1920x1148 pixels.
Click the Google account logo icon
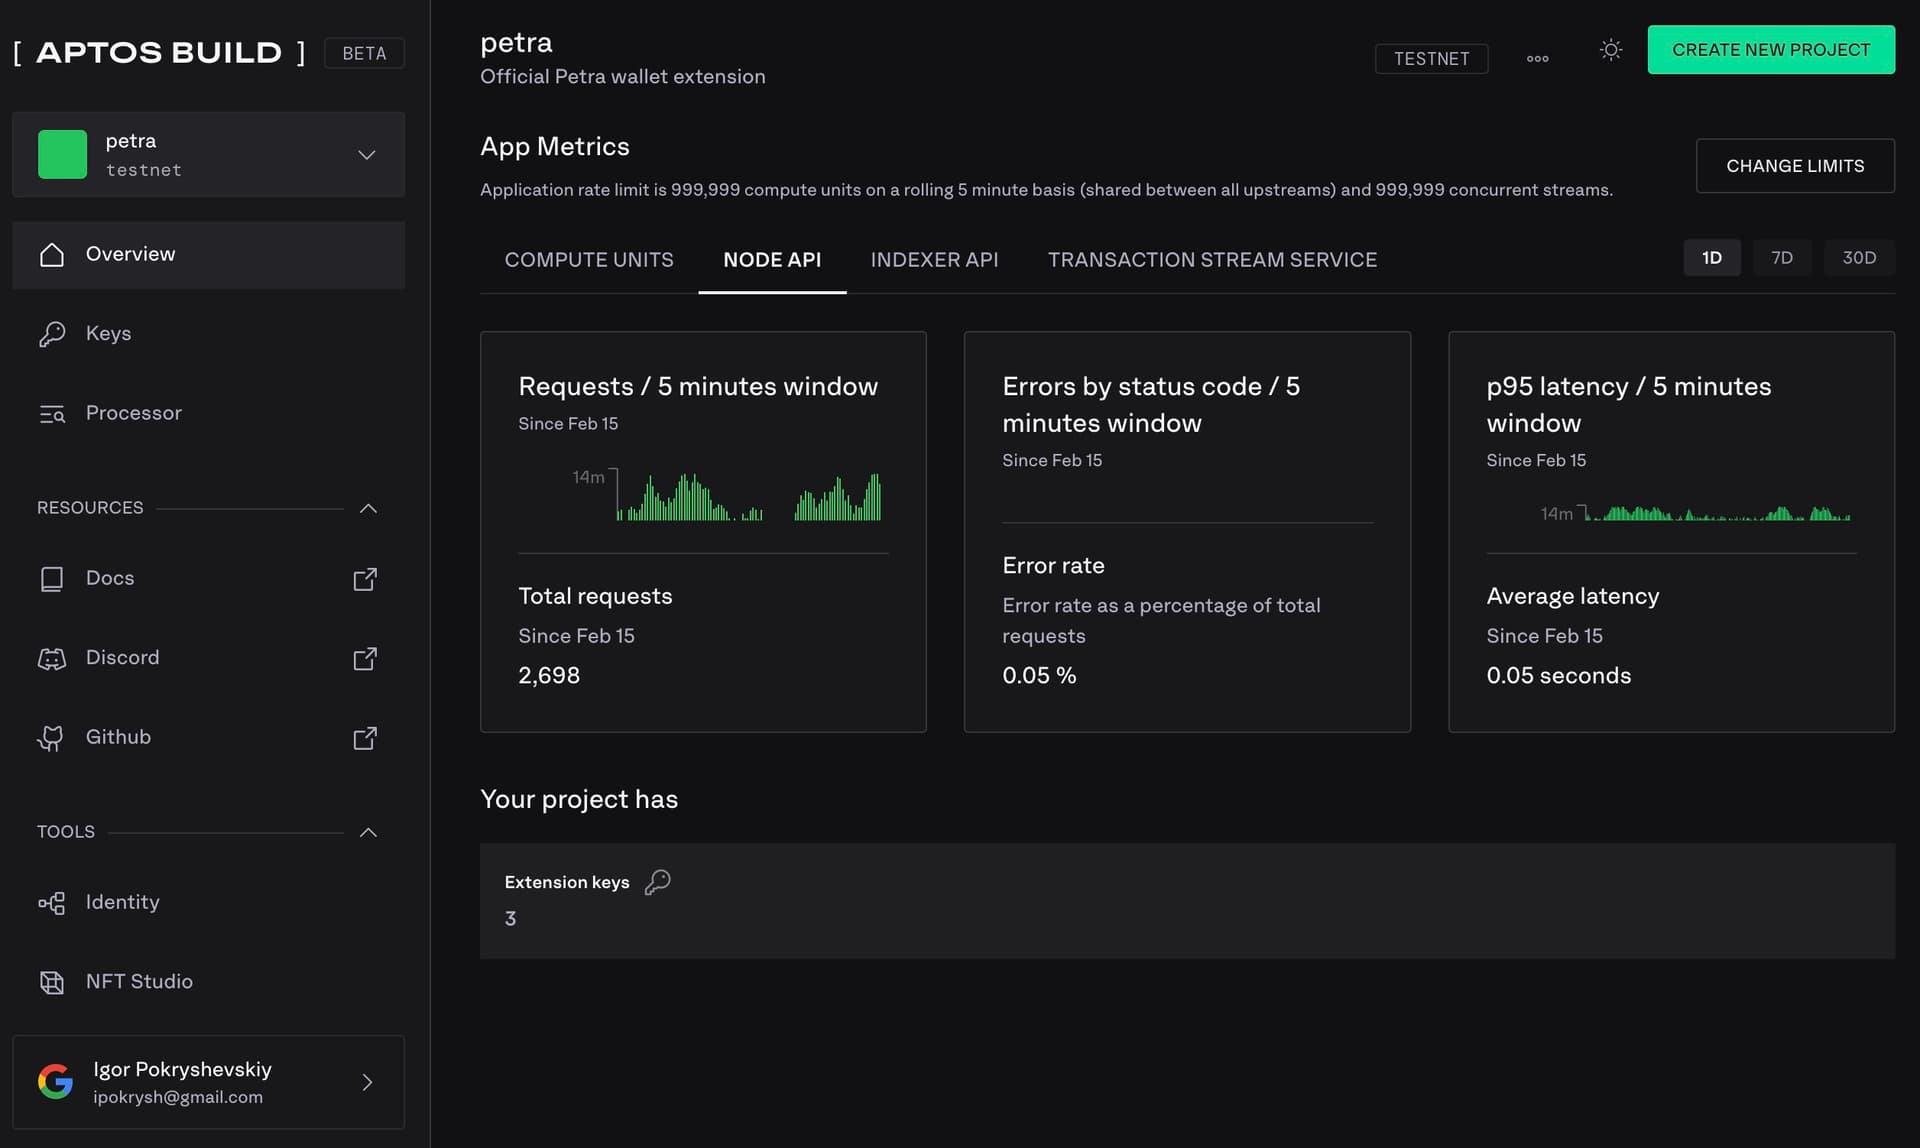55,1081
